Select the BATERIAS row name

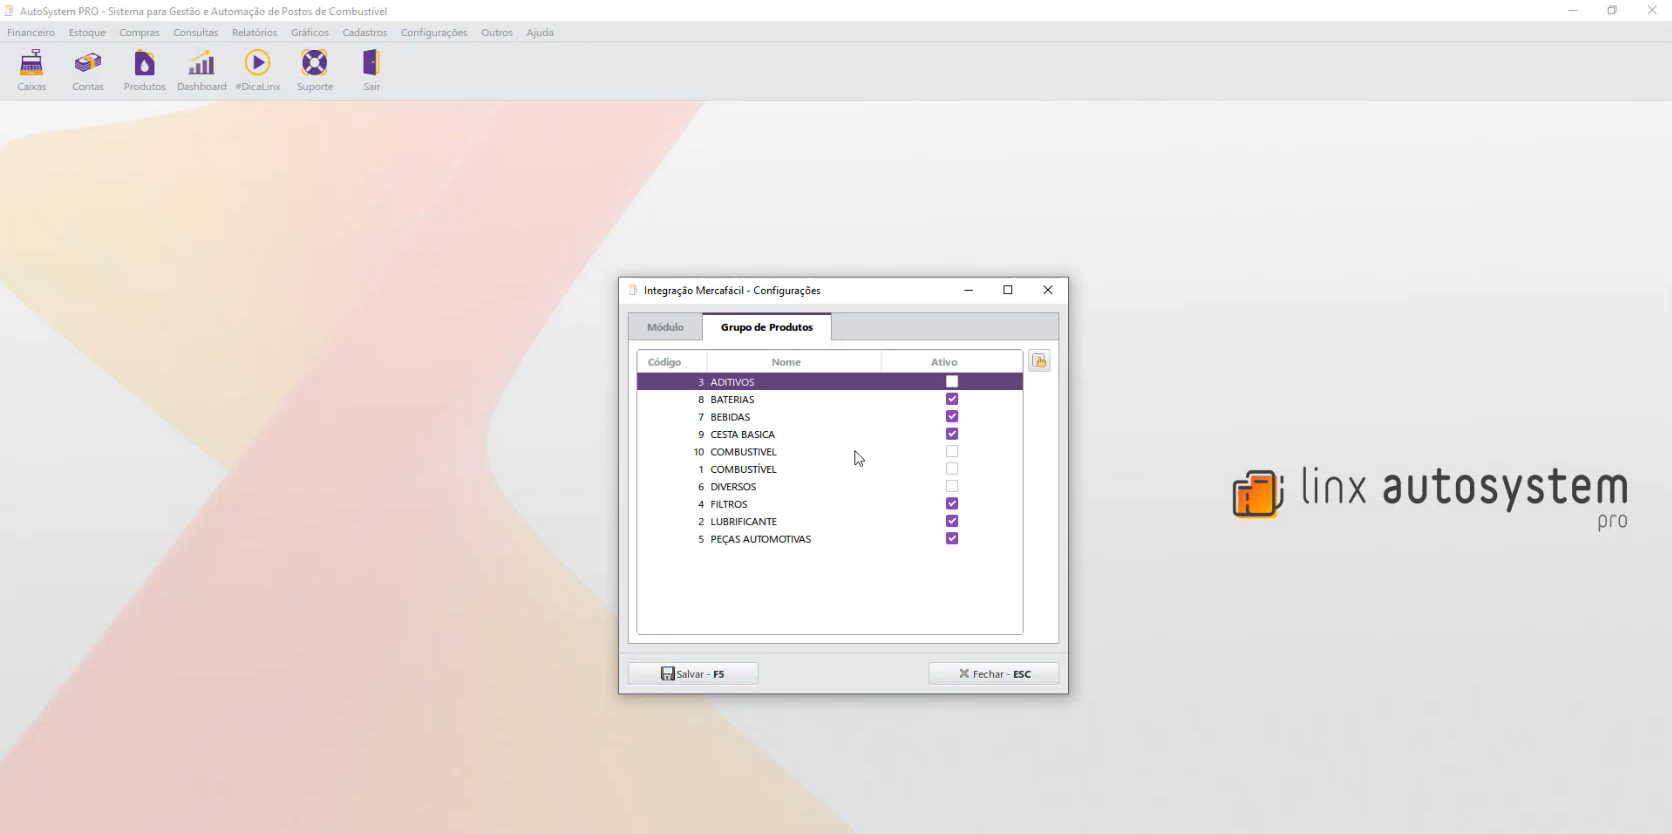[x=732, y=399]
